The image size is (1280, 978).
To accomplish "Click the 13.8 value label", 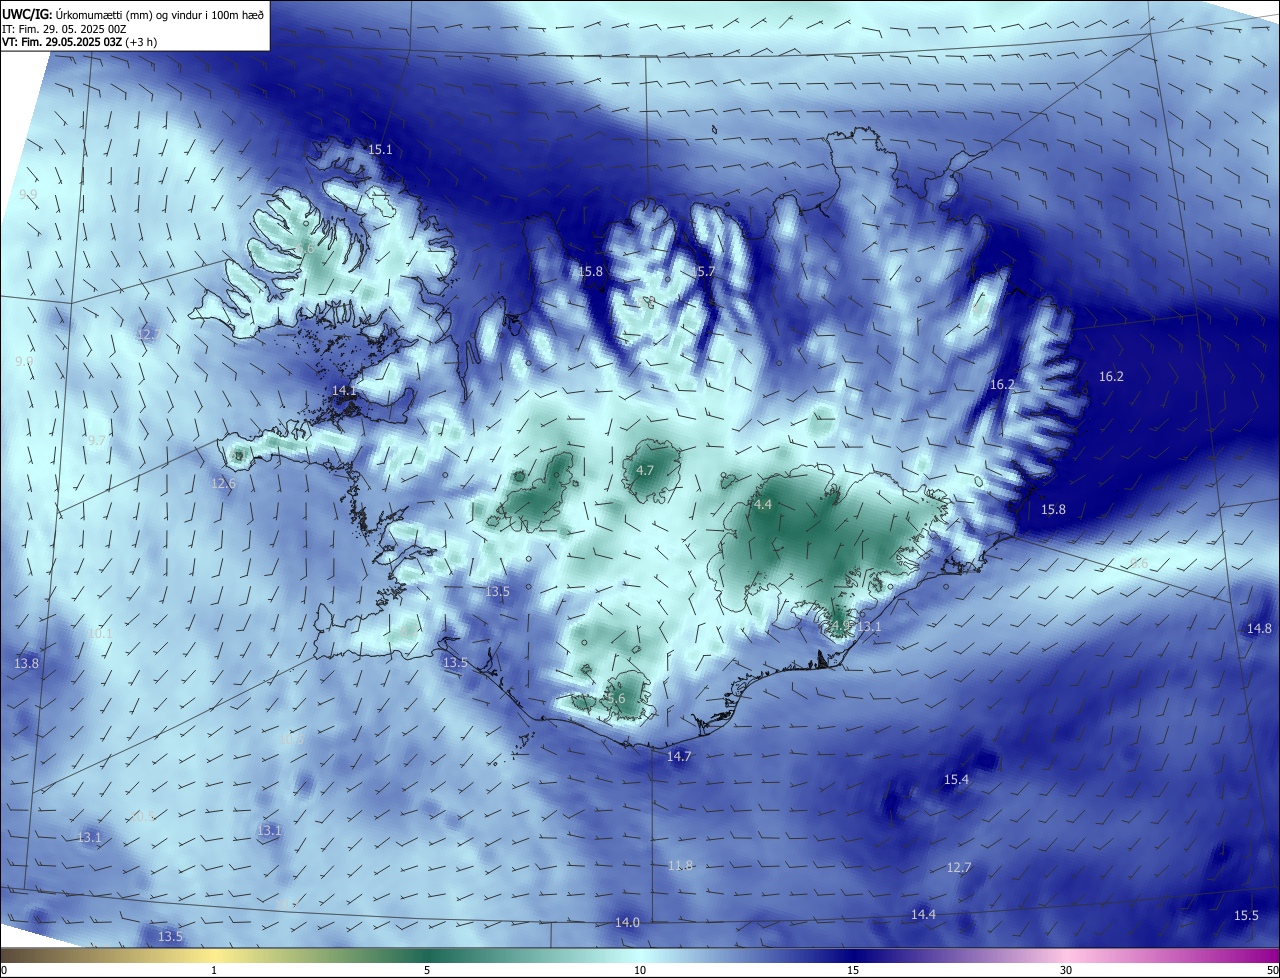I will [26, 663].
